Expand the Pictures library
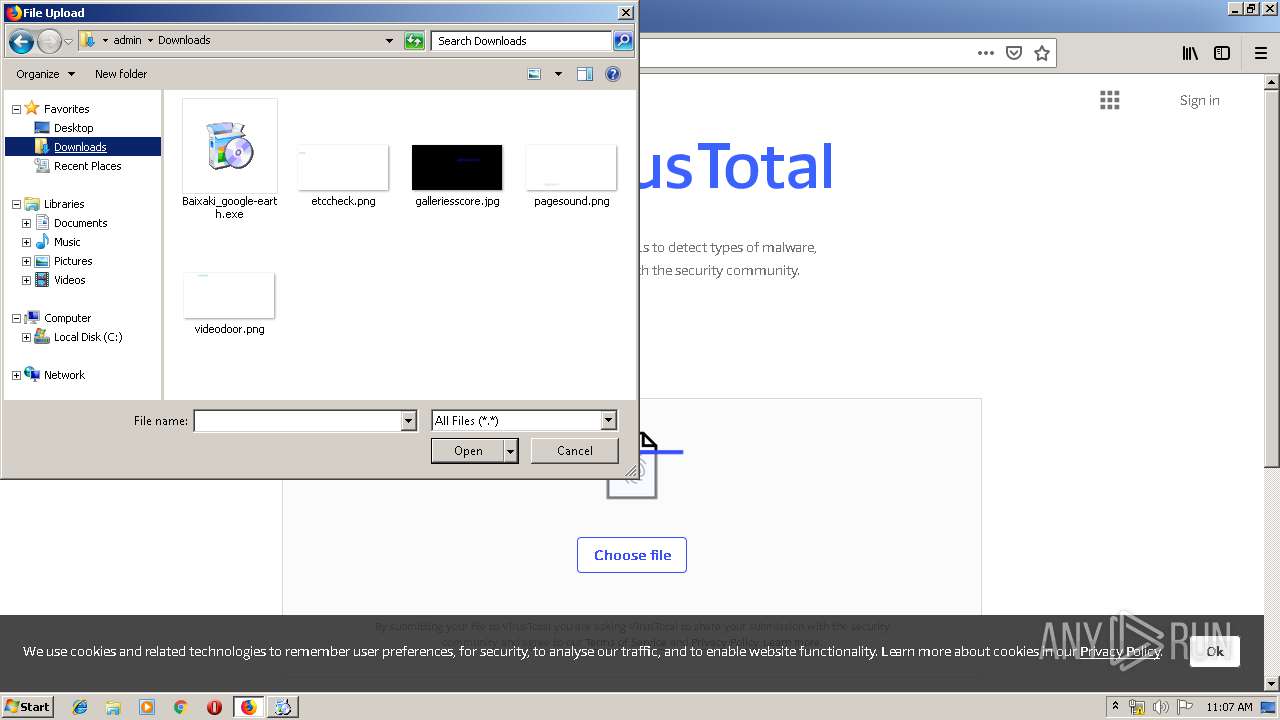 (26, 261)
